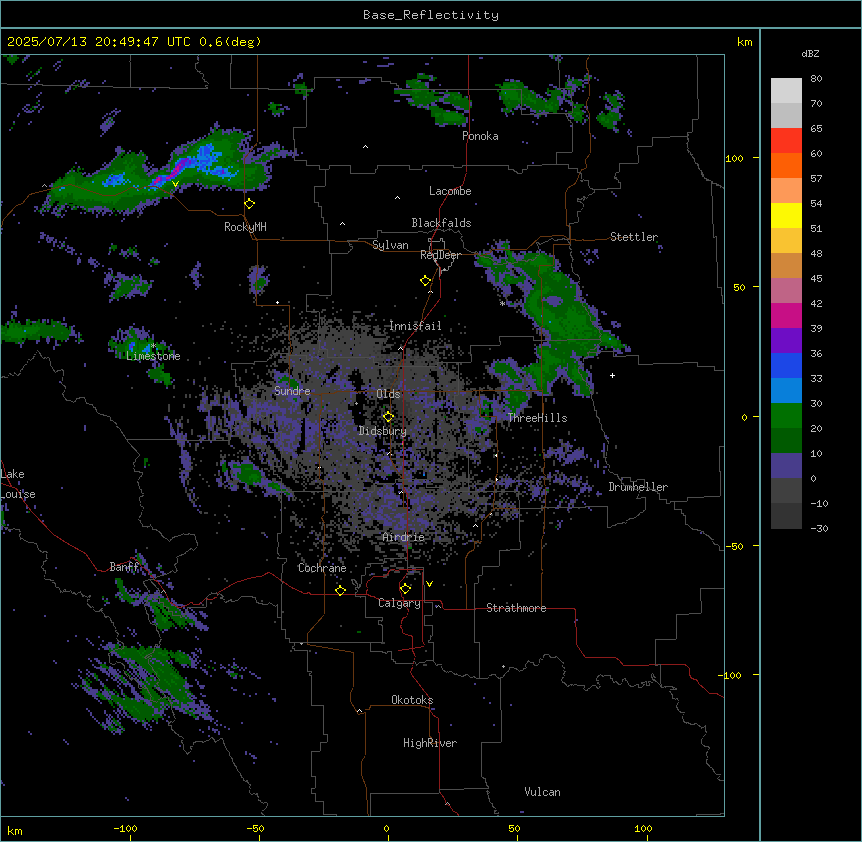862x842 pixels.
Task: Choose the royal blue swatch between 36 and 33
Action: 786,365
